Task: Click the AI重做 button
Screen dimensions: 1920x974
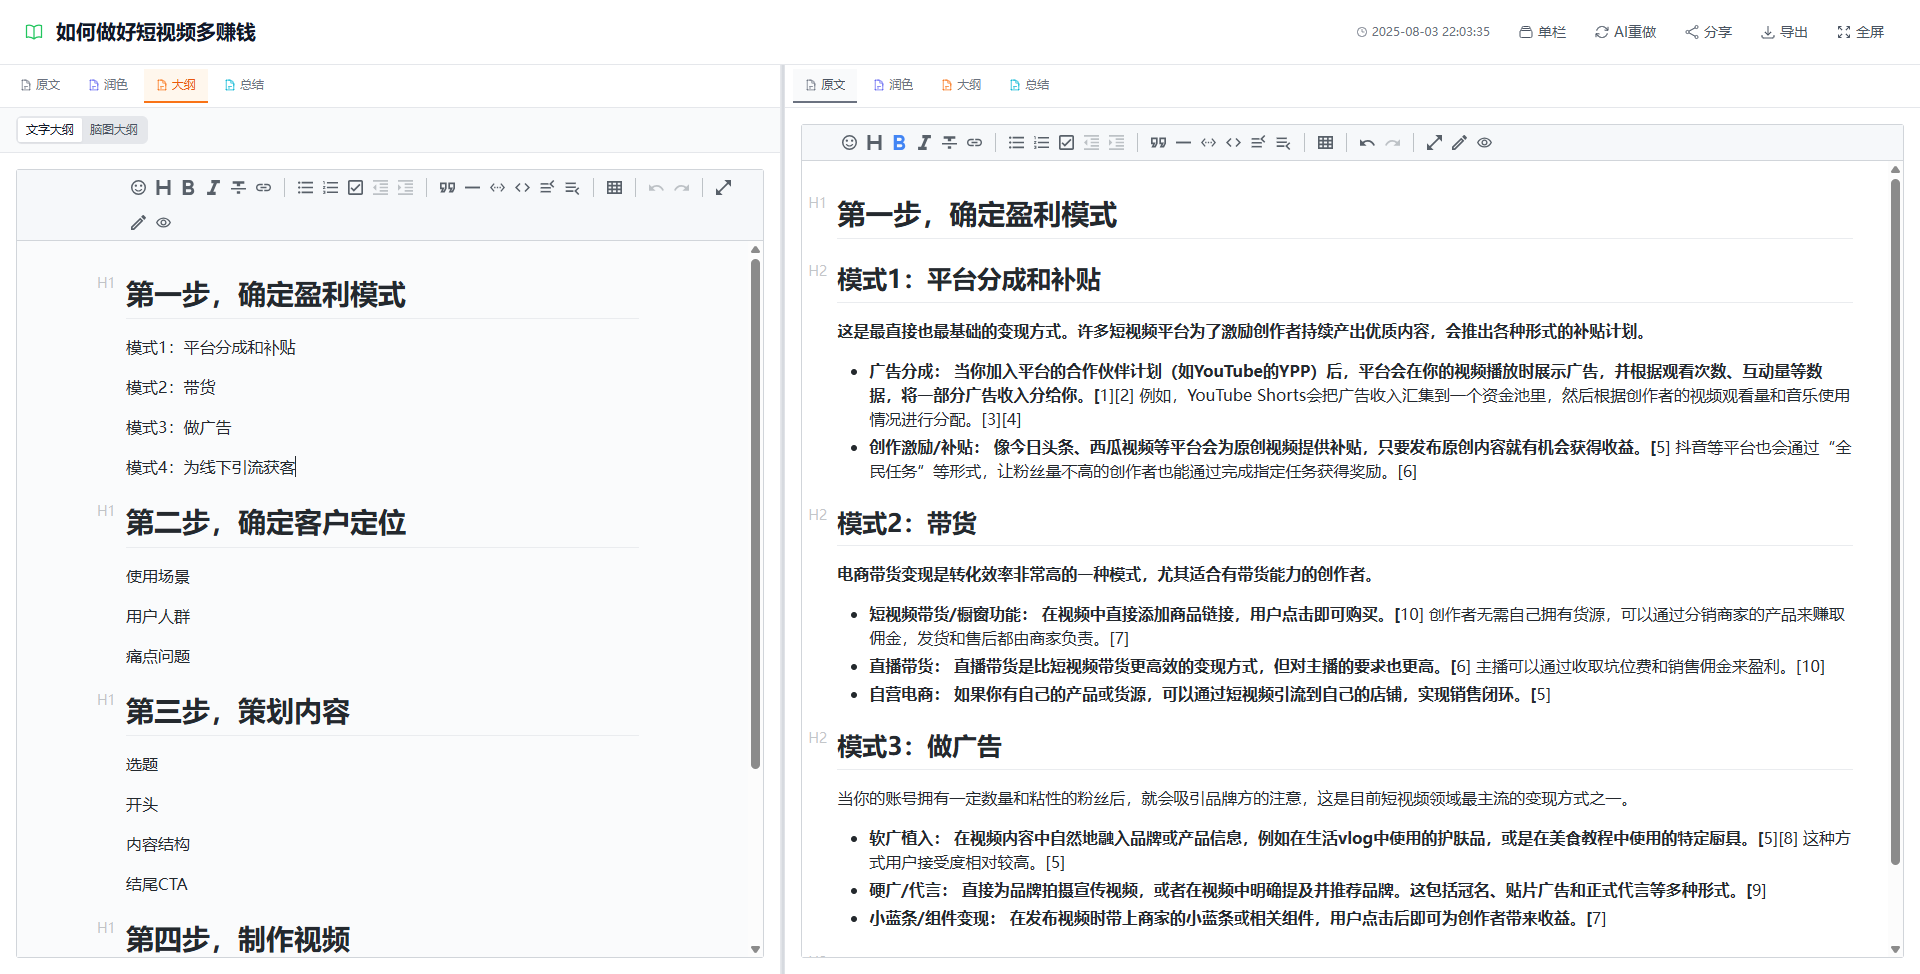Action: click(x=1626, y=32)
